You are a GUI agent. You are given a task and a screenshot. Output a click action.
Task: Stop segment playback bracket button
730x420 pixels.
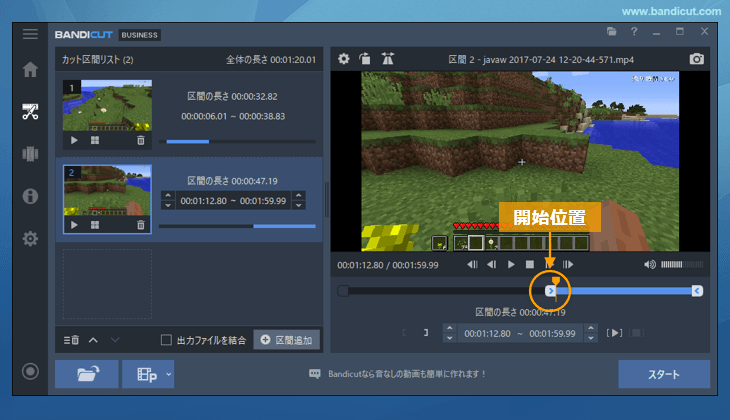coord(636,333)
